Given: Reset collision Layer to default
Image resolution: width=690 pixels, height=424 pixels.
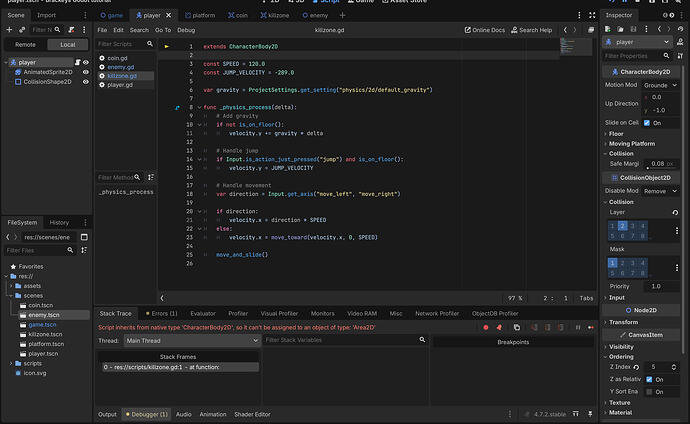Looking at the screenshot, I should click(x=675, y=212).
